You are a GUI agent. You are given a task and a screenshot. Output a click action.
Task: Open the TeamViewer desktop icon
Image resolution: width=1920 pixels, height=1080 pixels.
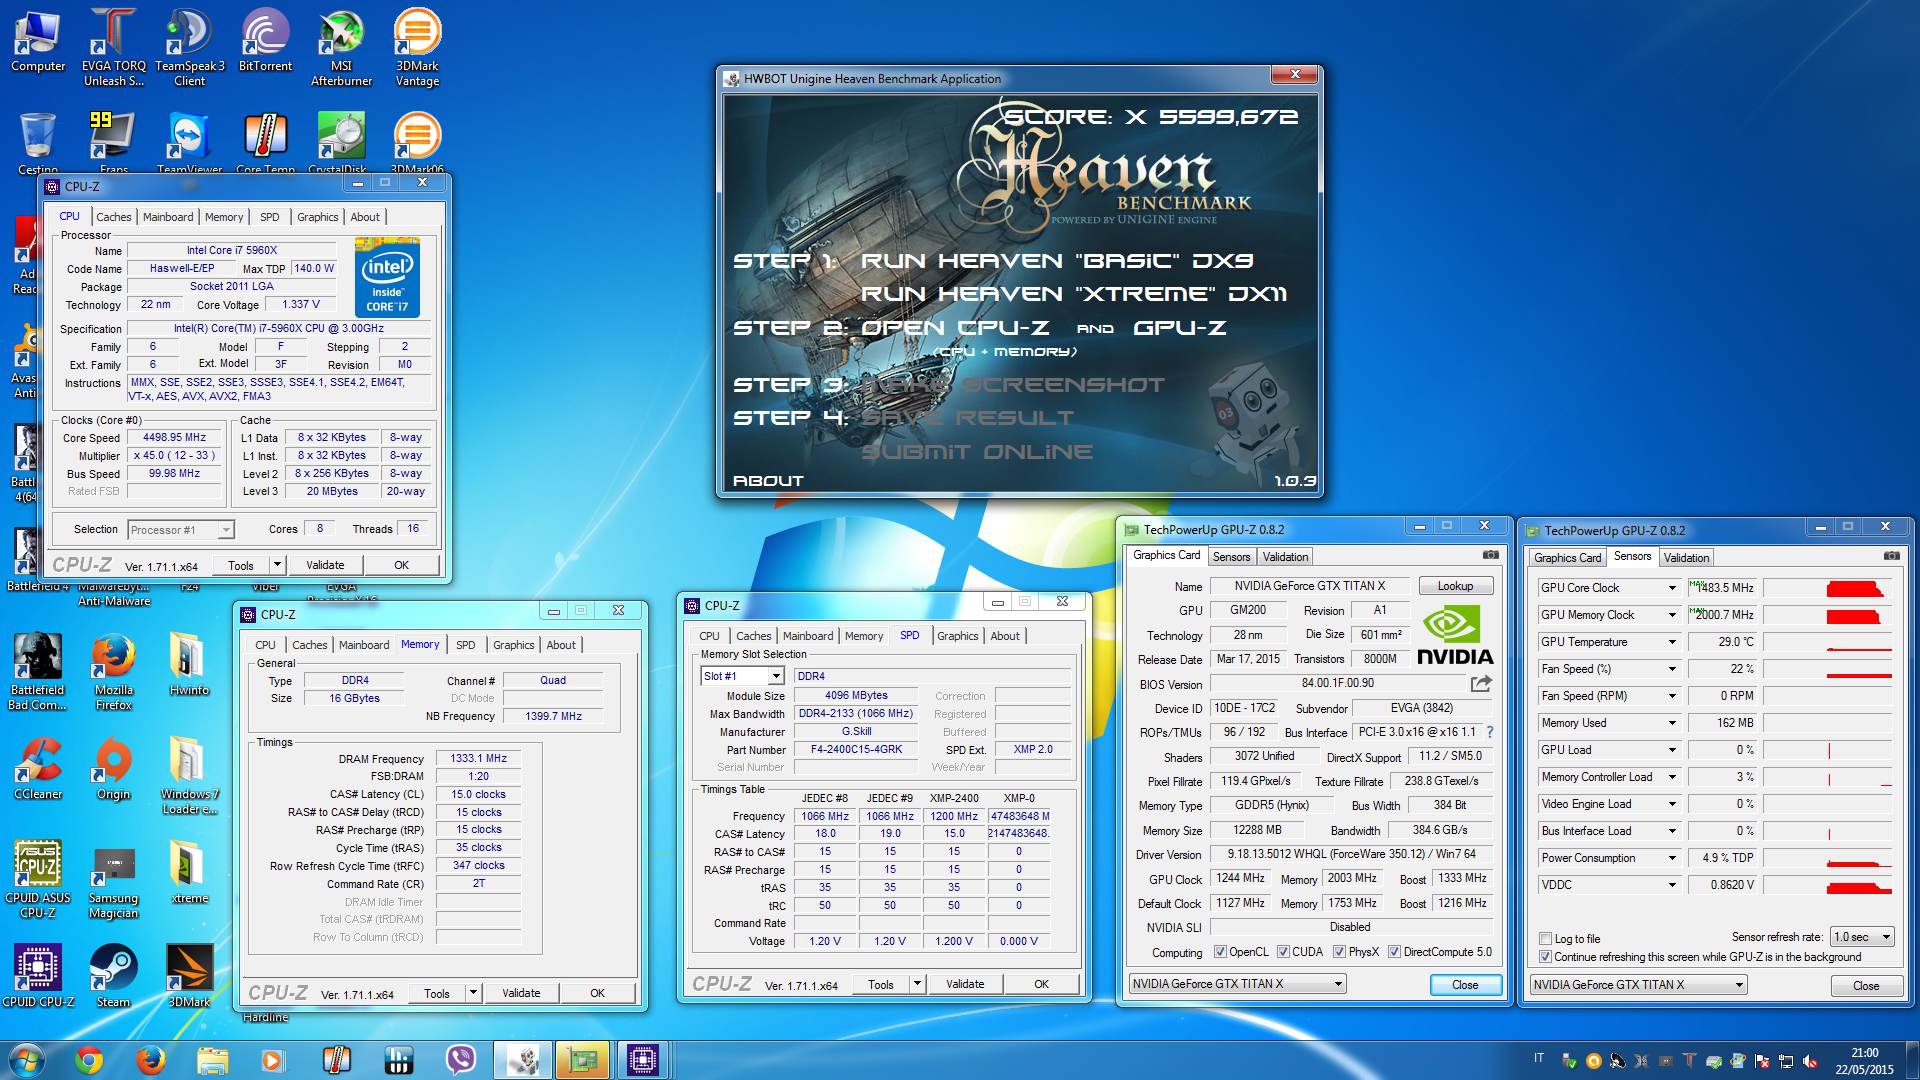pos(190,142)
